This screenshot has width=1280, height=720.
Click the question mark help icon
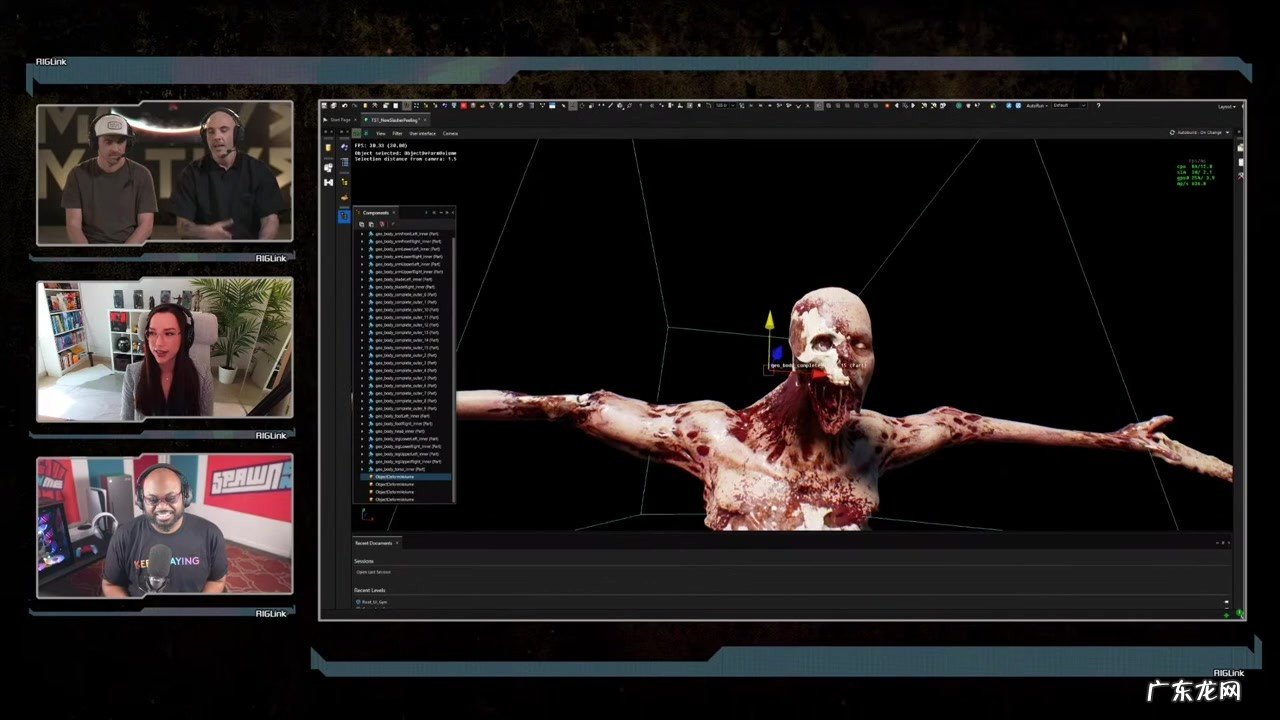pyautogui.click(x=1098, y=105)
